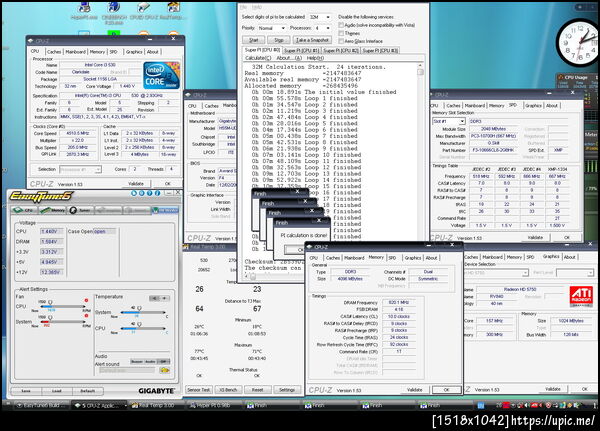
Task: Open the CINEBENCH R10 desktop shortcut
Action: click(x=114, y=12)
